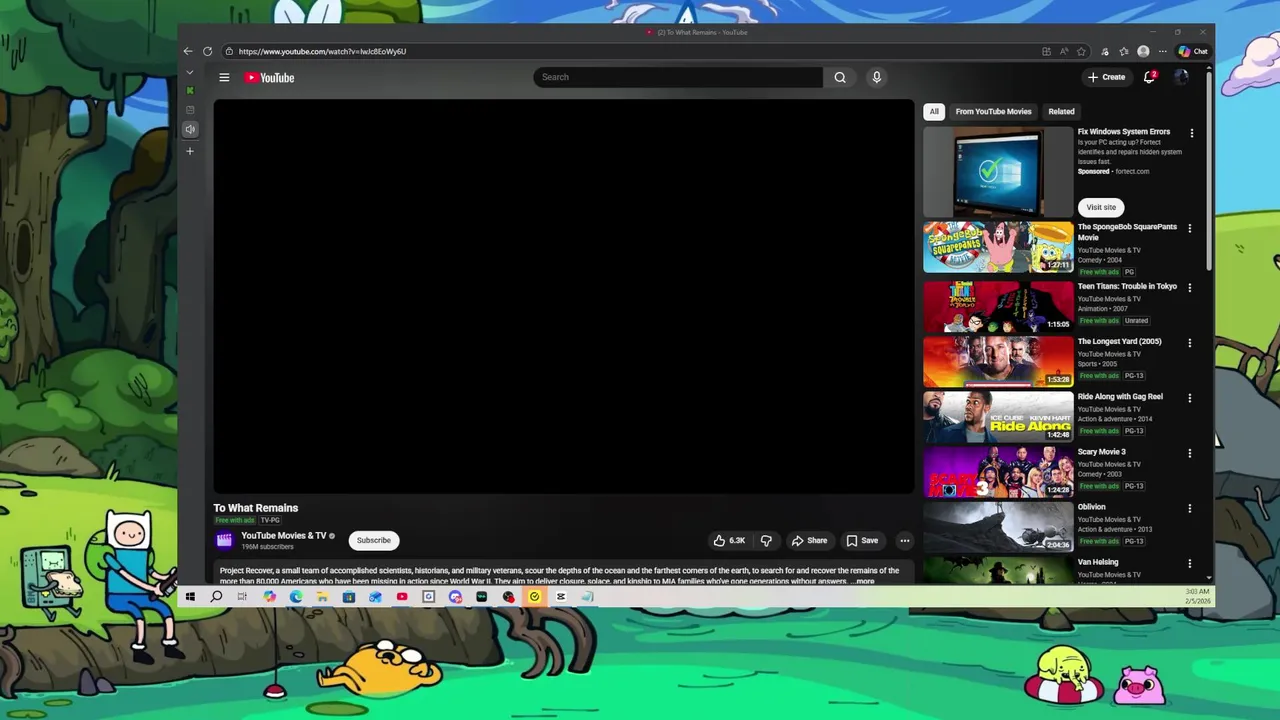
Task: Open options for Ride Along with Gag Reel
Action: [1189, 397]
